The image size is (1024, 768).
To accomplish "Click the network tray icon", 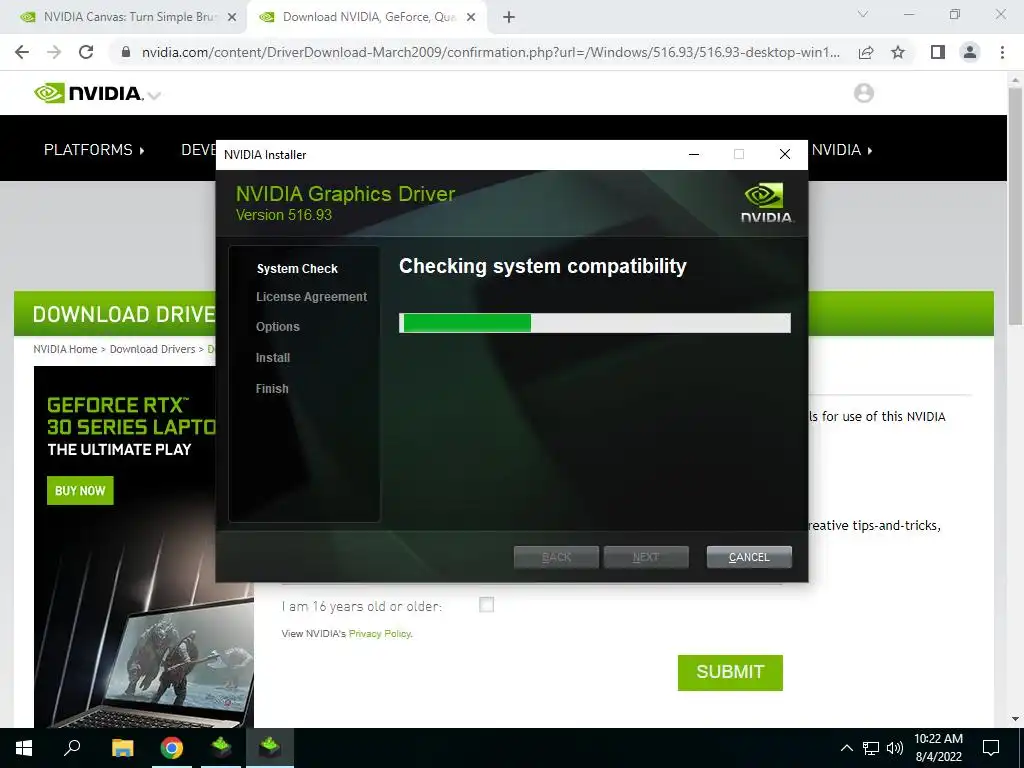I will pyautogui.click(x=871, y=748).
